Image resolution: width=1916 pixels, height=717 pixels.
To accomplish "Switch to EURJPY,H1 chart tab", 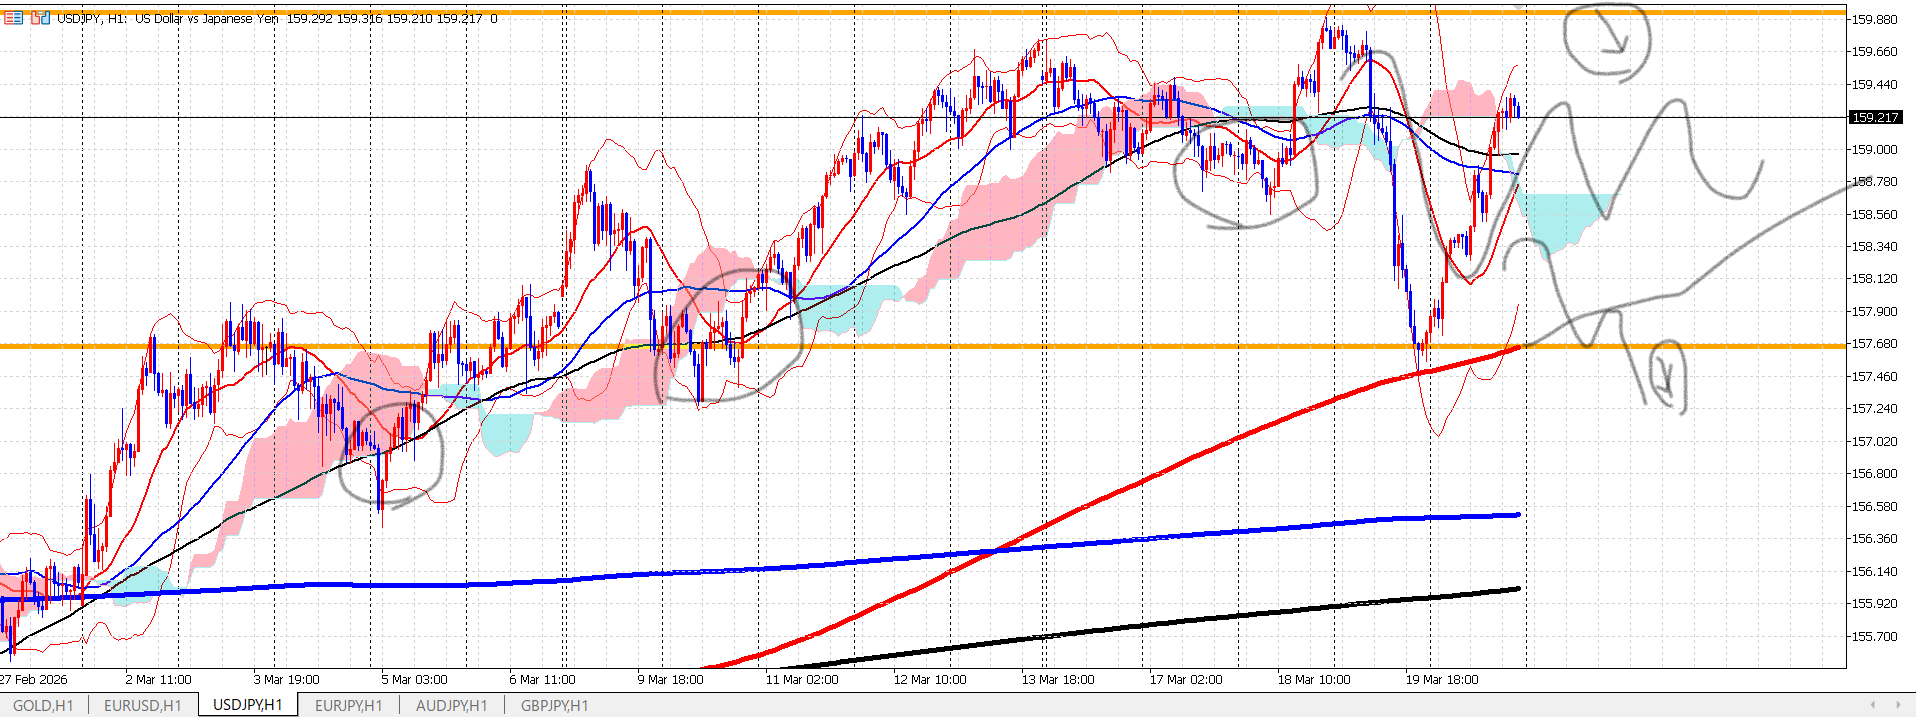I will tap(349, 705).
